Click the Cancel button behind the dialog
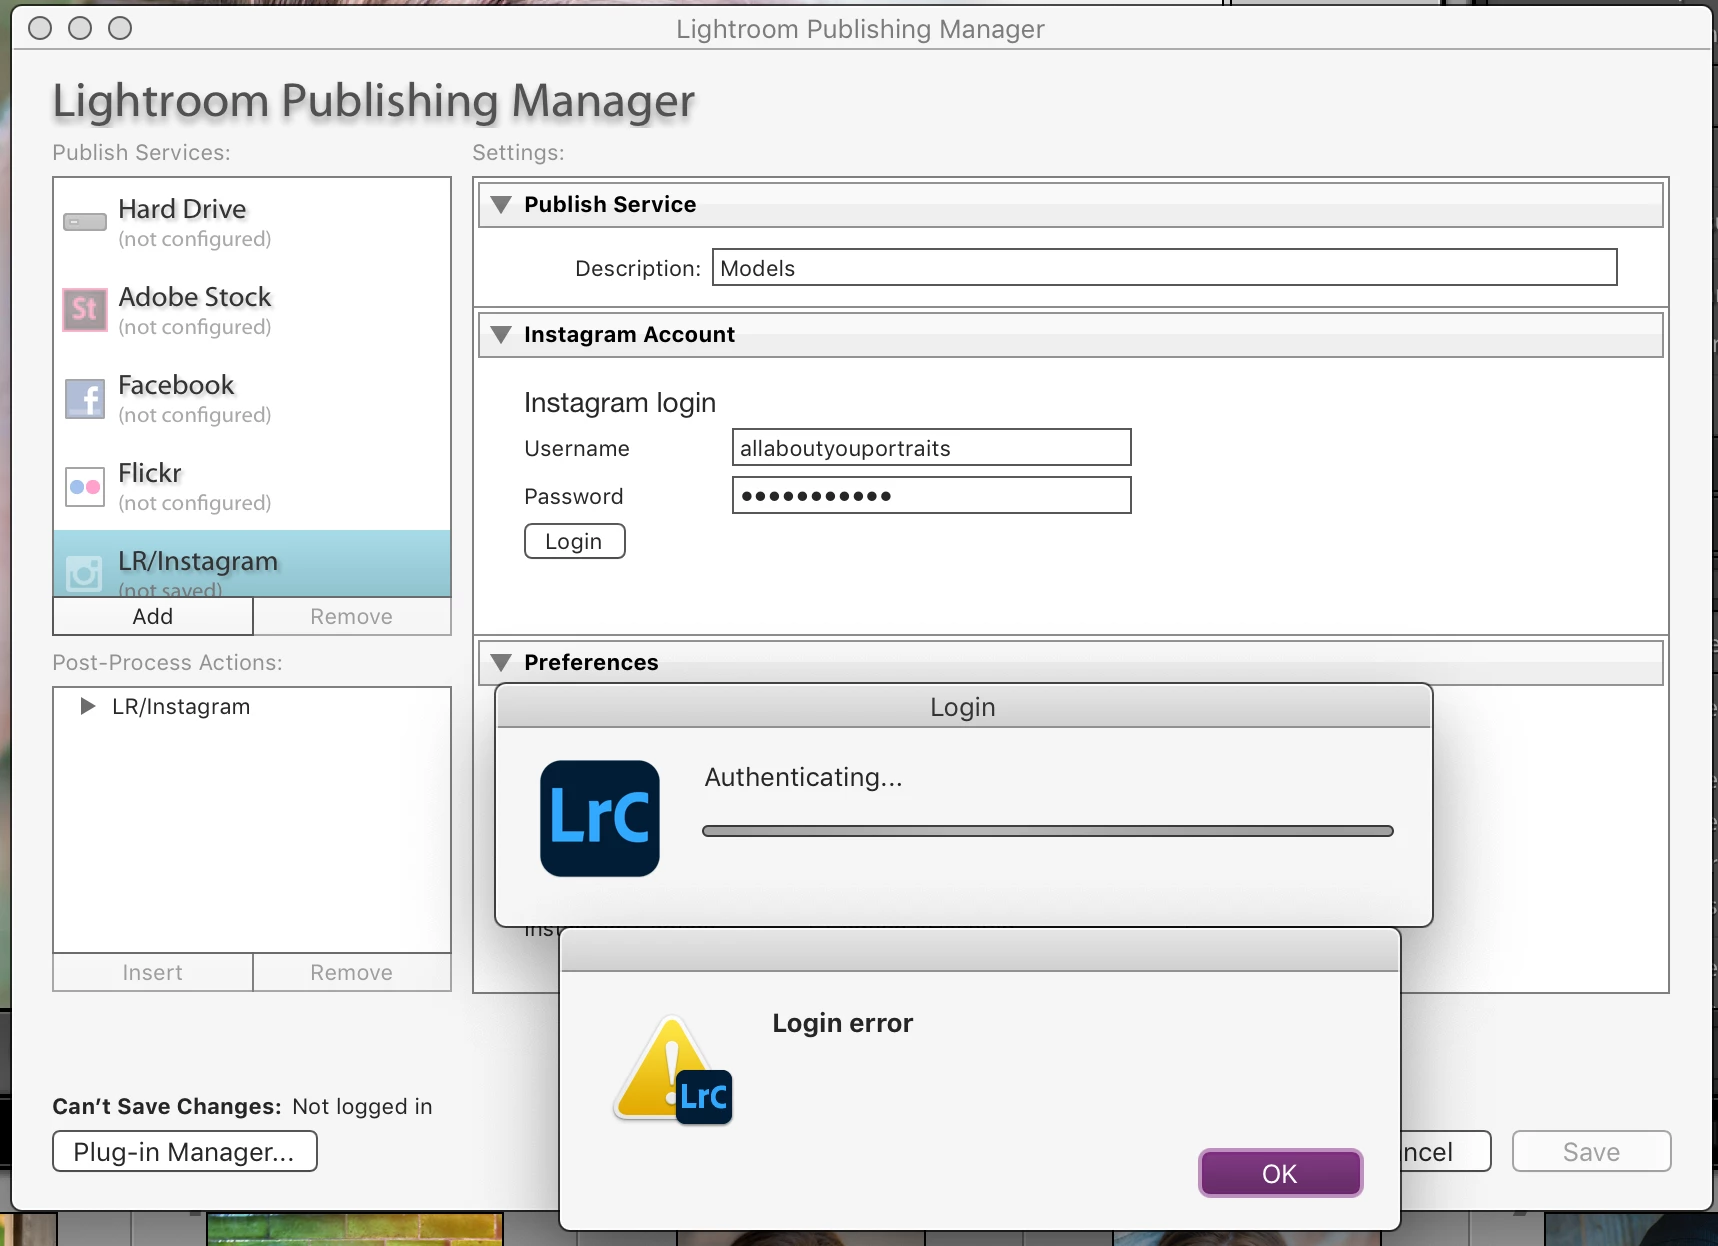Image resolution: width=1718 pixels, height=1246 pixels. tap(1445, 1151)
